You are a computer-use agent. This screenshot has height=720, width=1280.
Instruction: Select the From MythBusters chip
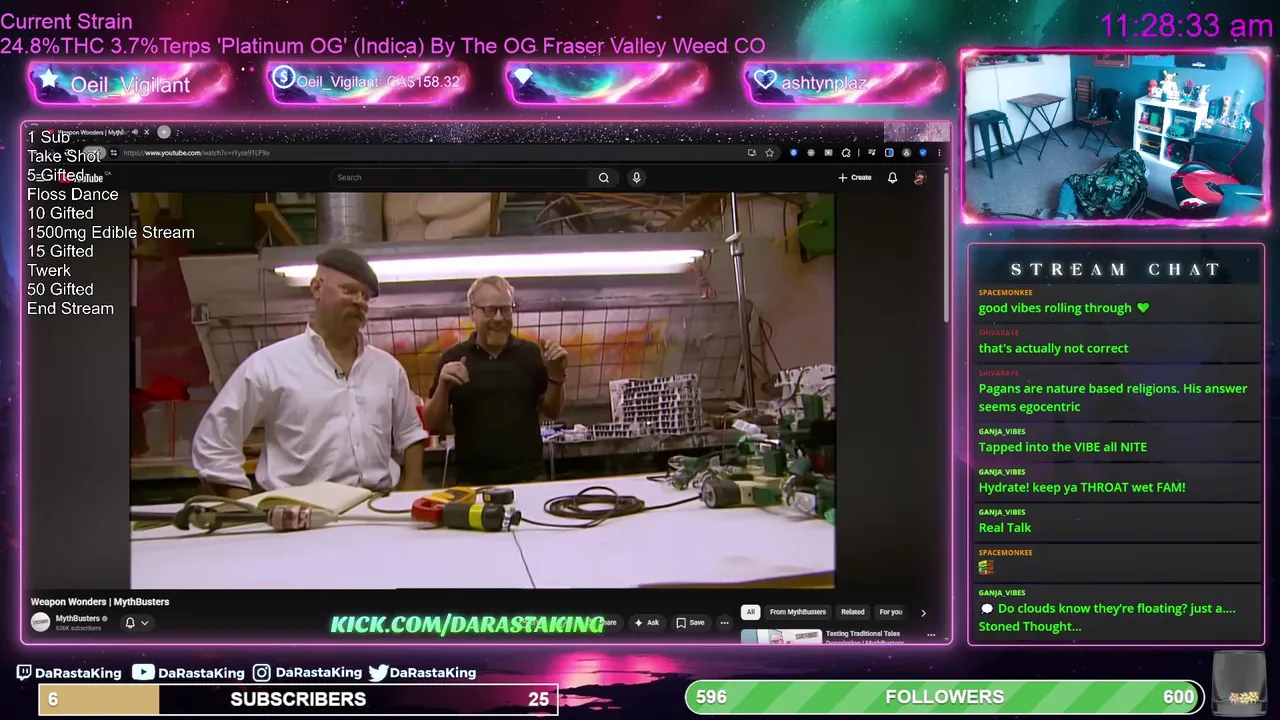click(x=798, y=612)
